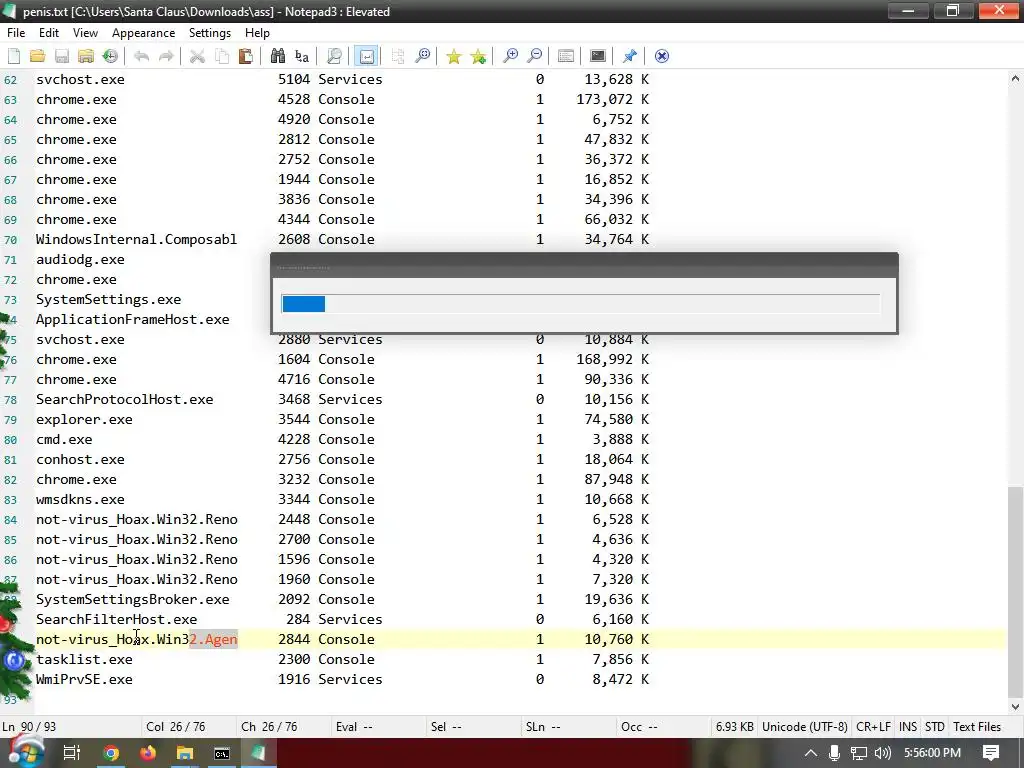The image size is (1024, 768).
Task: Open the File menu
Action: coord(16,33)
